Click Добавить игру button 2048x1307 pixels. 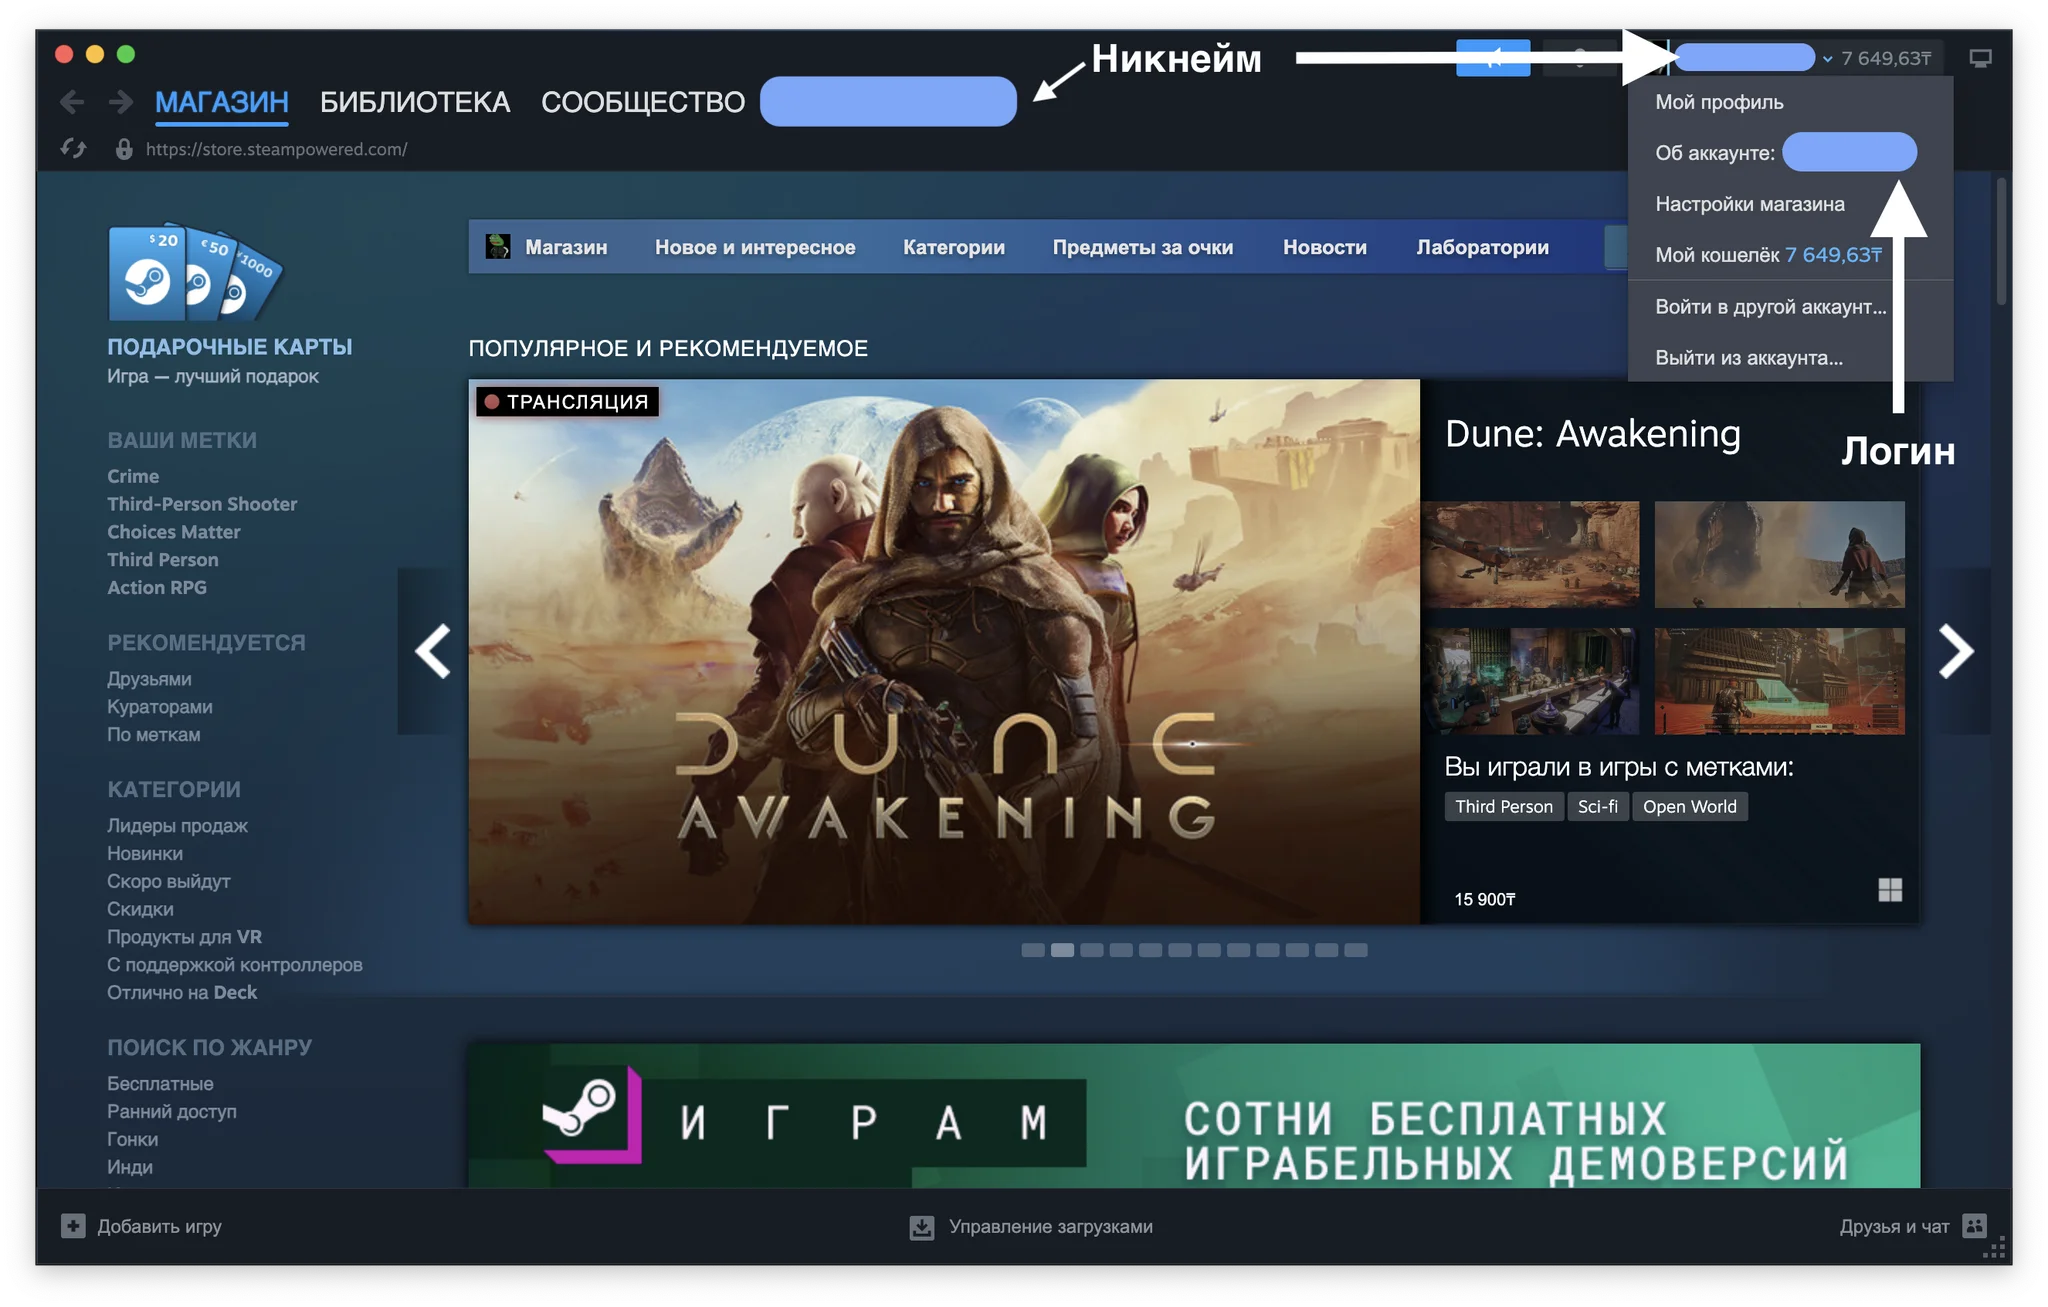pos(141,1226)
